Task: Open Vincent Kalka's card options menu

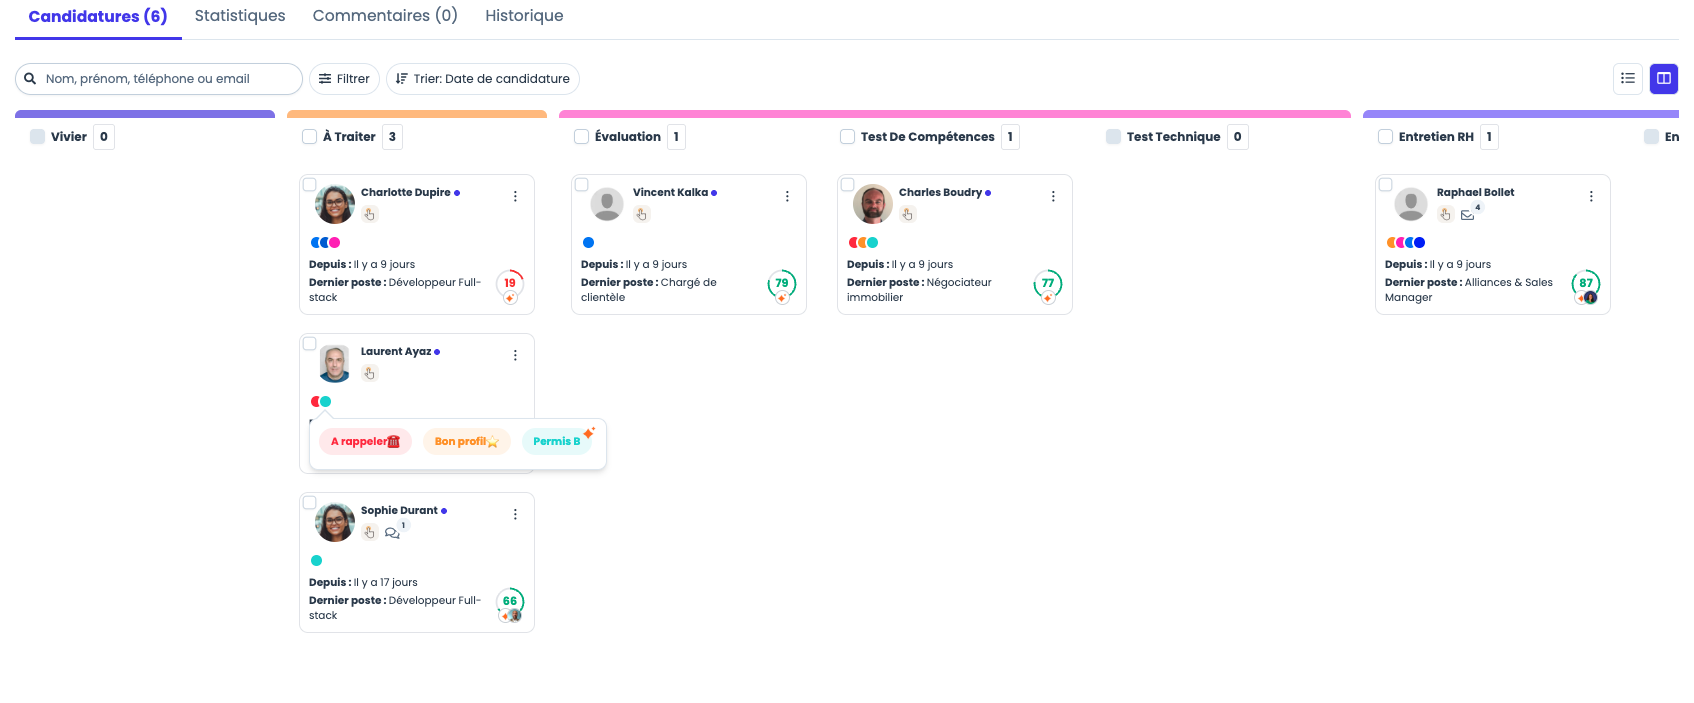Action: pyautogui.click(x=787, y=197)
